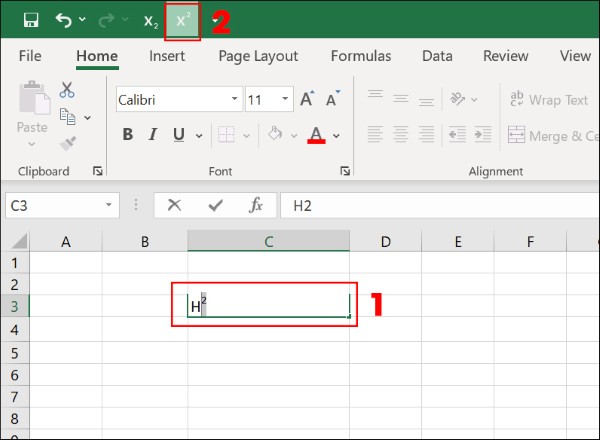This screenshot has height=440, width=600.
Task: Increase font size with the large A
Action: 307,99
